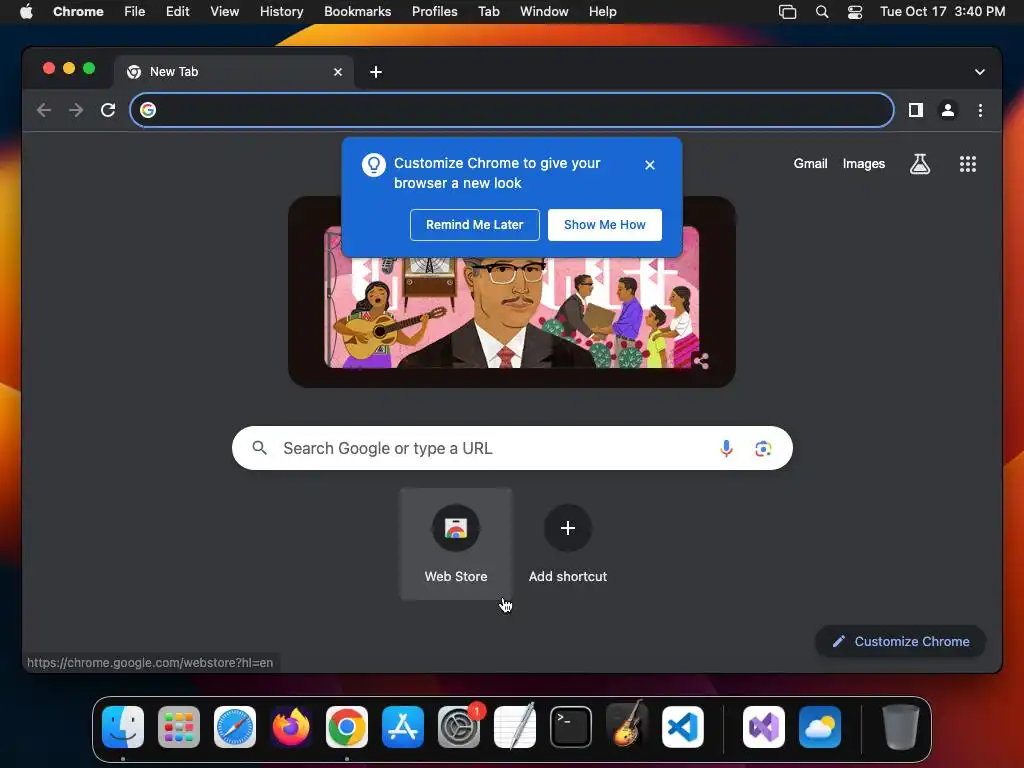Click the Chrome icon in the dock

point(347,727)
